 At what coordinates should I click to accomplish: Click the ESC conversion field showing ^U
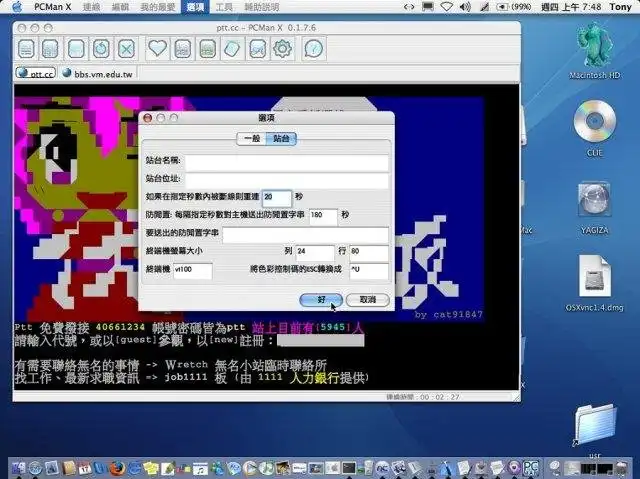click(x=369, y=271)
